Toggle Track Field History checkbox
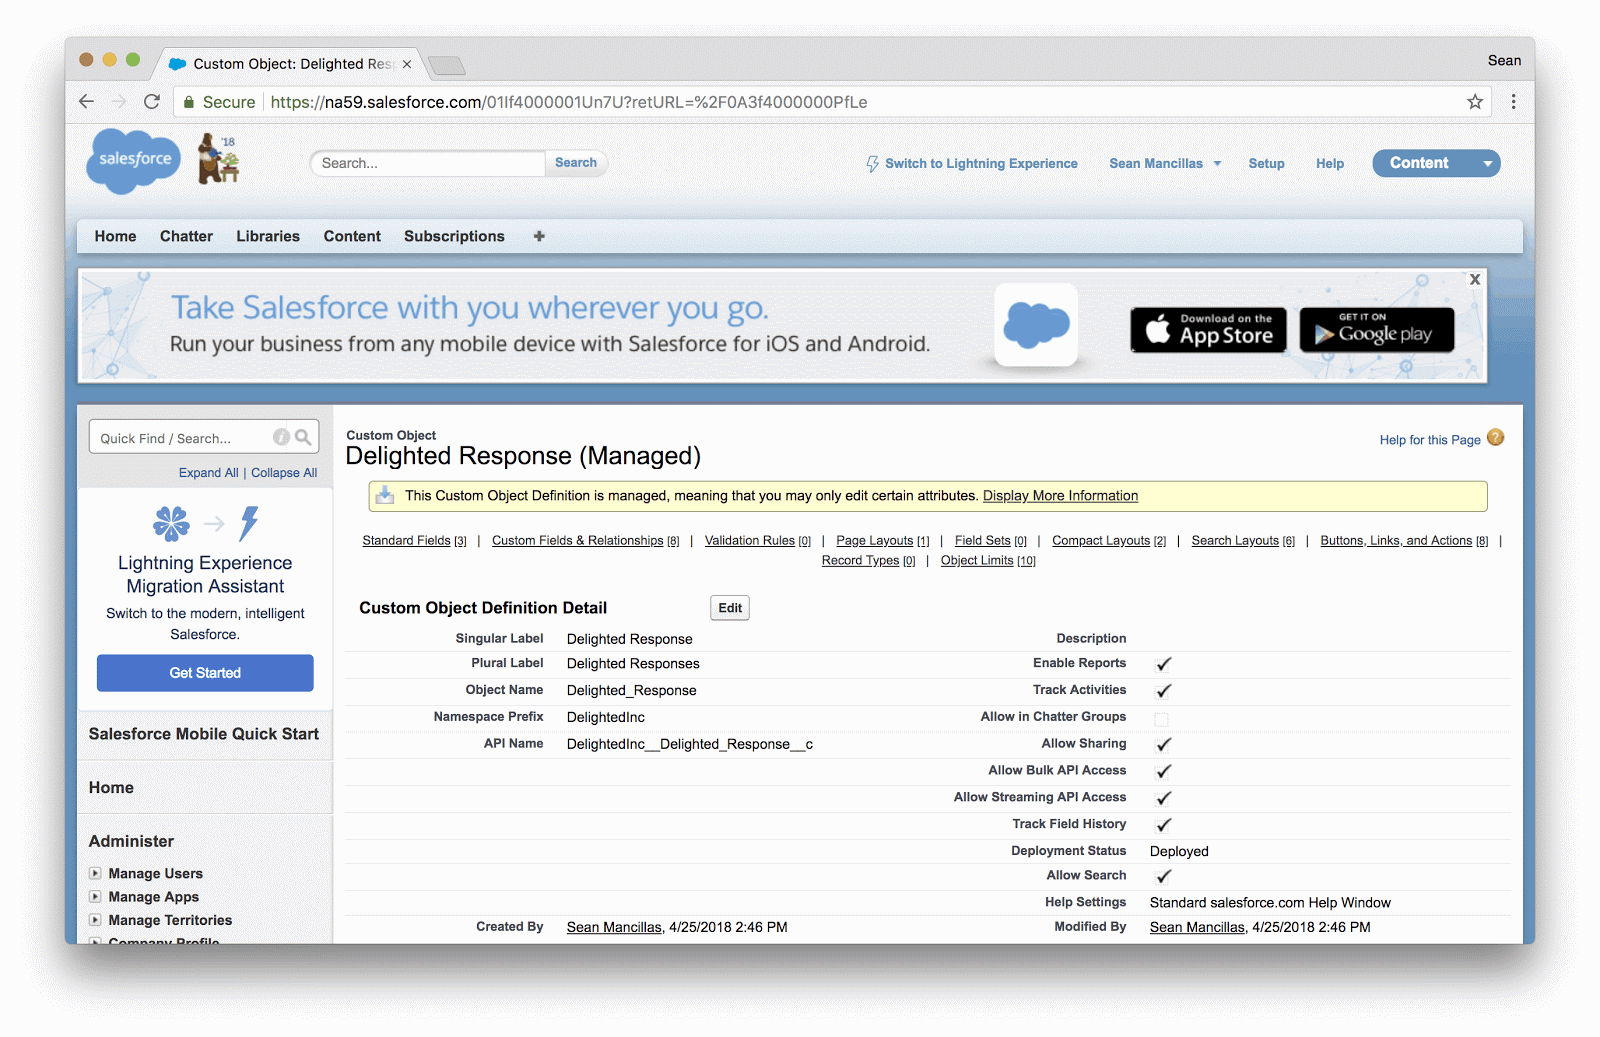Screen dimensions: 1600x1037 [1163, 826]
